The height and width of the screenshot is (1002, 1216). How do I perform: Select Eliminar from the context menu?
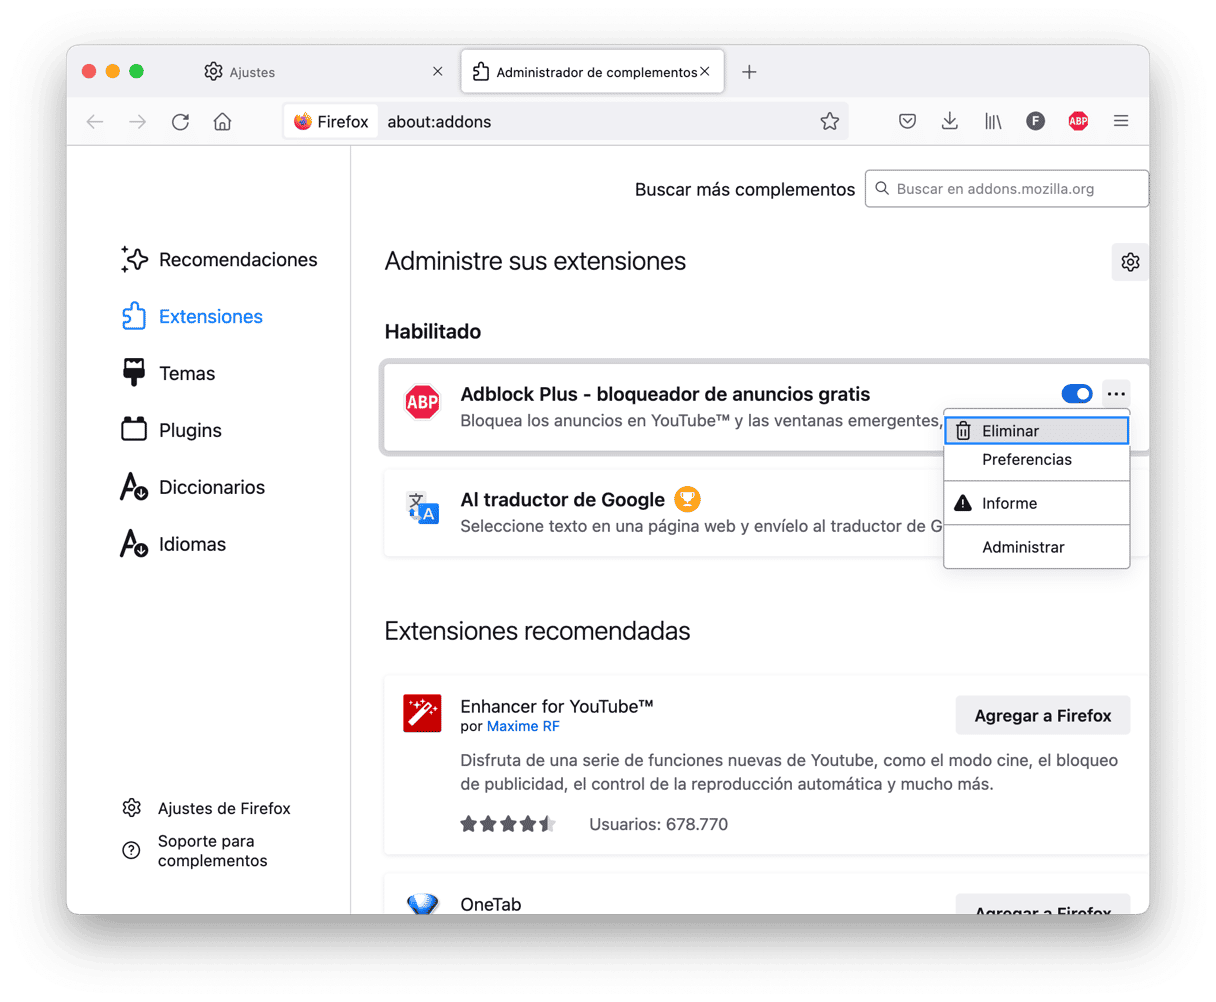[x=1037, y=431]
